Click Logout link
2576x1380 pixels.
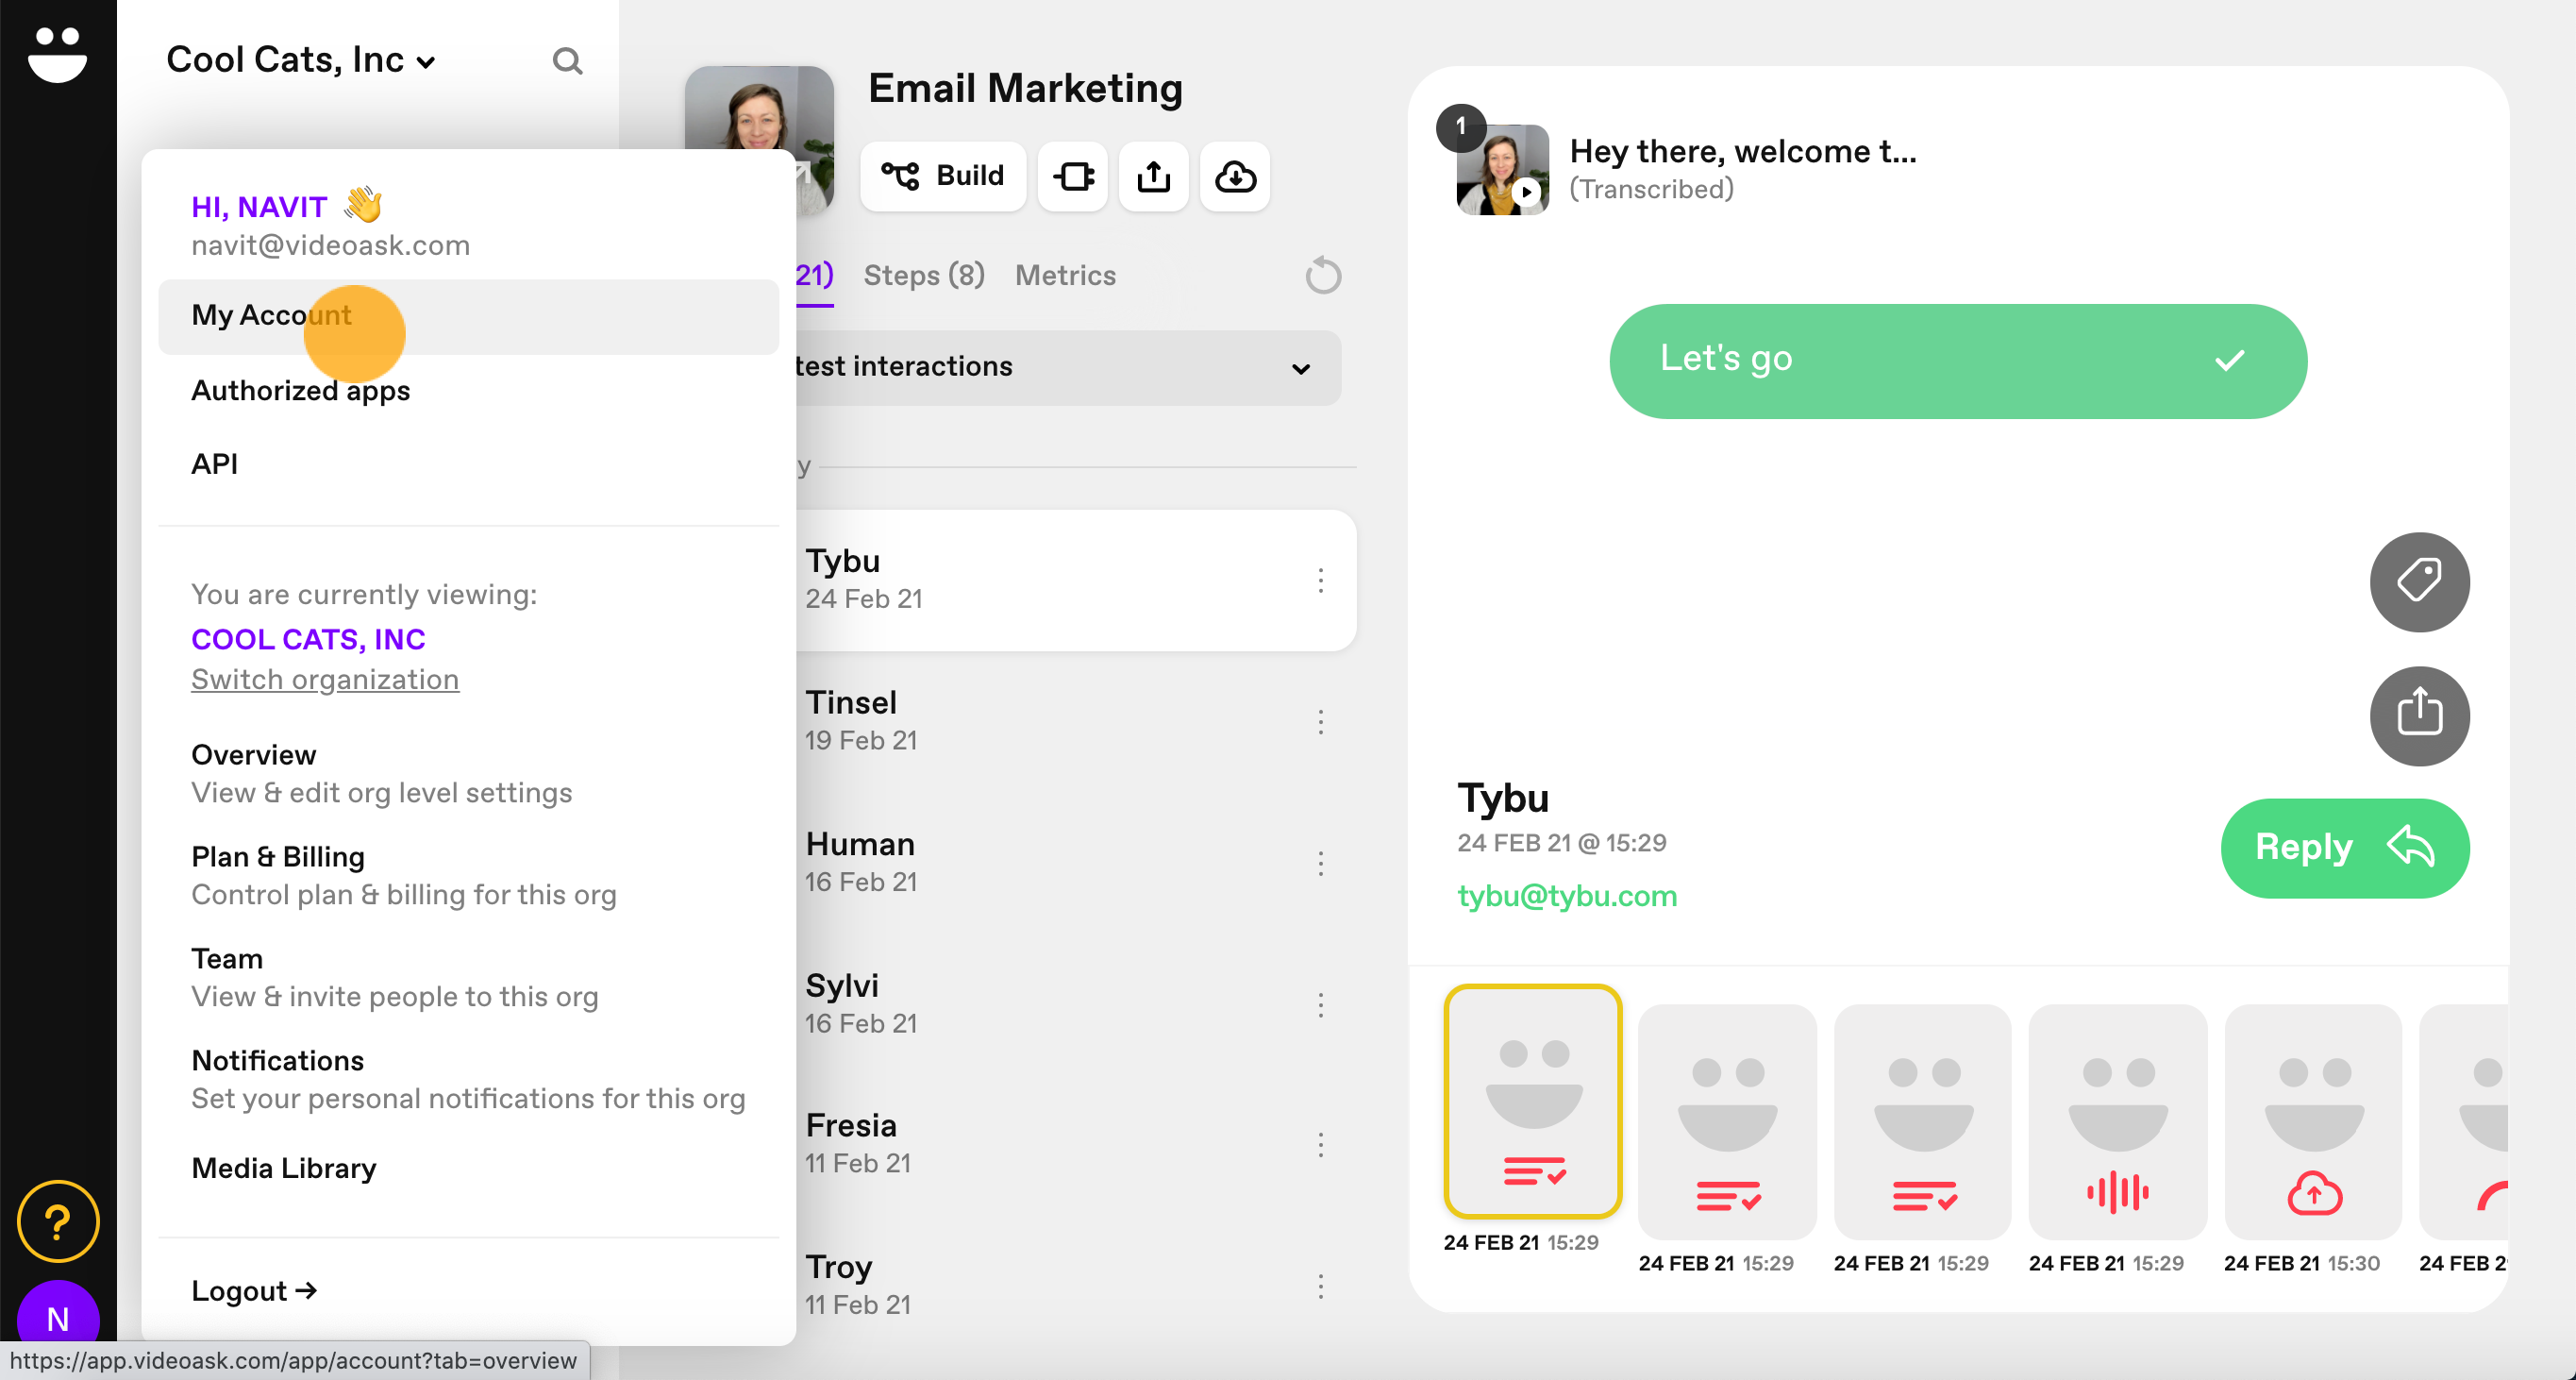click(254, 1291)
